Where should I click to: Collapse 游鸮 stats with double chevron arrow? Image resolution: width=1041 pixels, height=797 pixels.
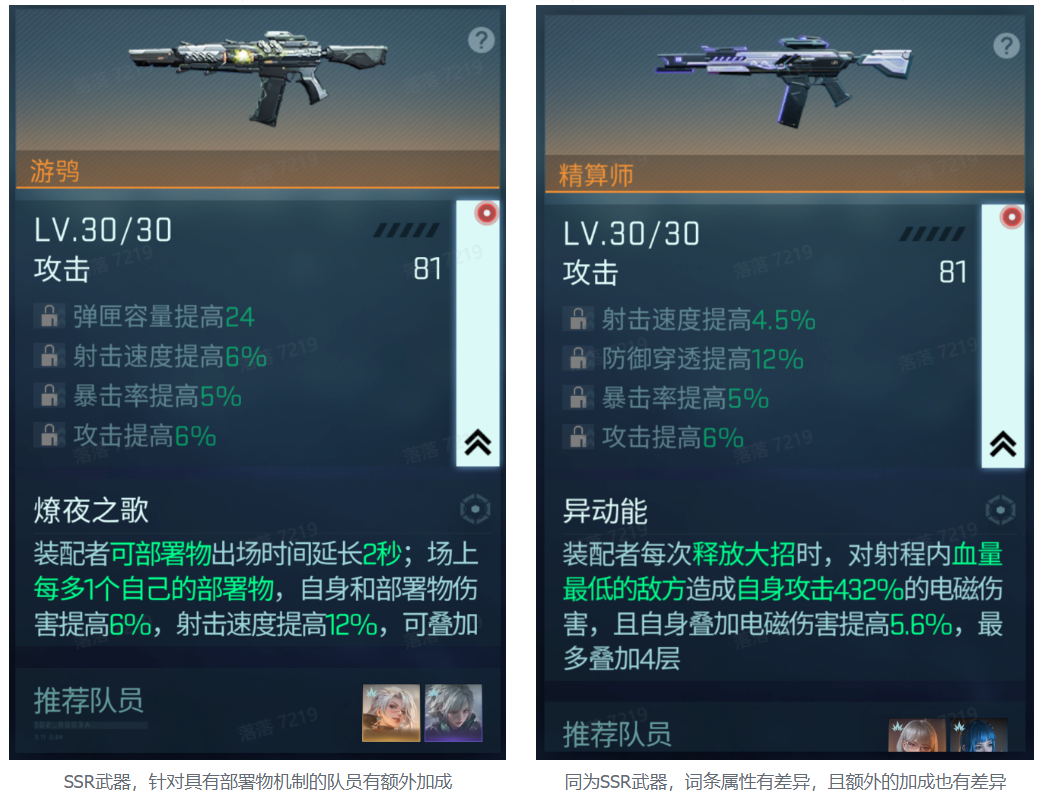(478, 442)
